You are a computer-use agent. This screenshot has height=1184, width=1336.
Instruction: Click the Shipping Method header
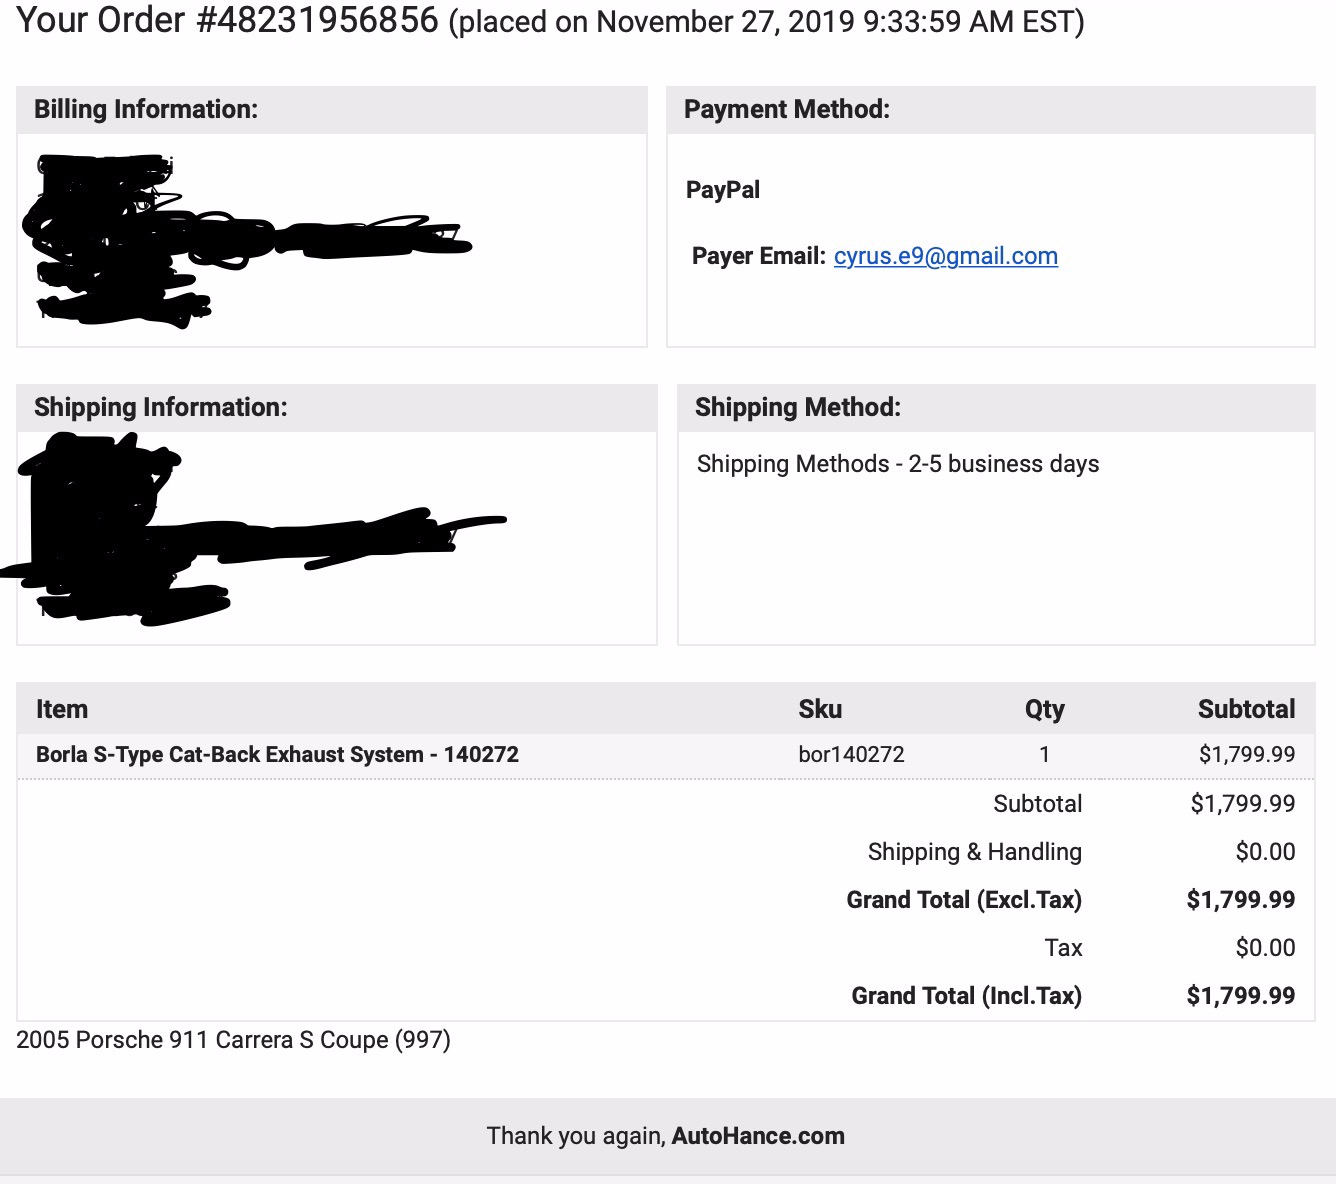coord(798,407)
